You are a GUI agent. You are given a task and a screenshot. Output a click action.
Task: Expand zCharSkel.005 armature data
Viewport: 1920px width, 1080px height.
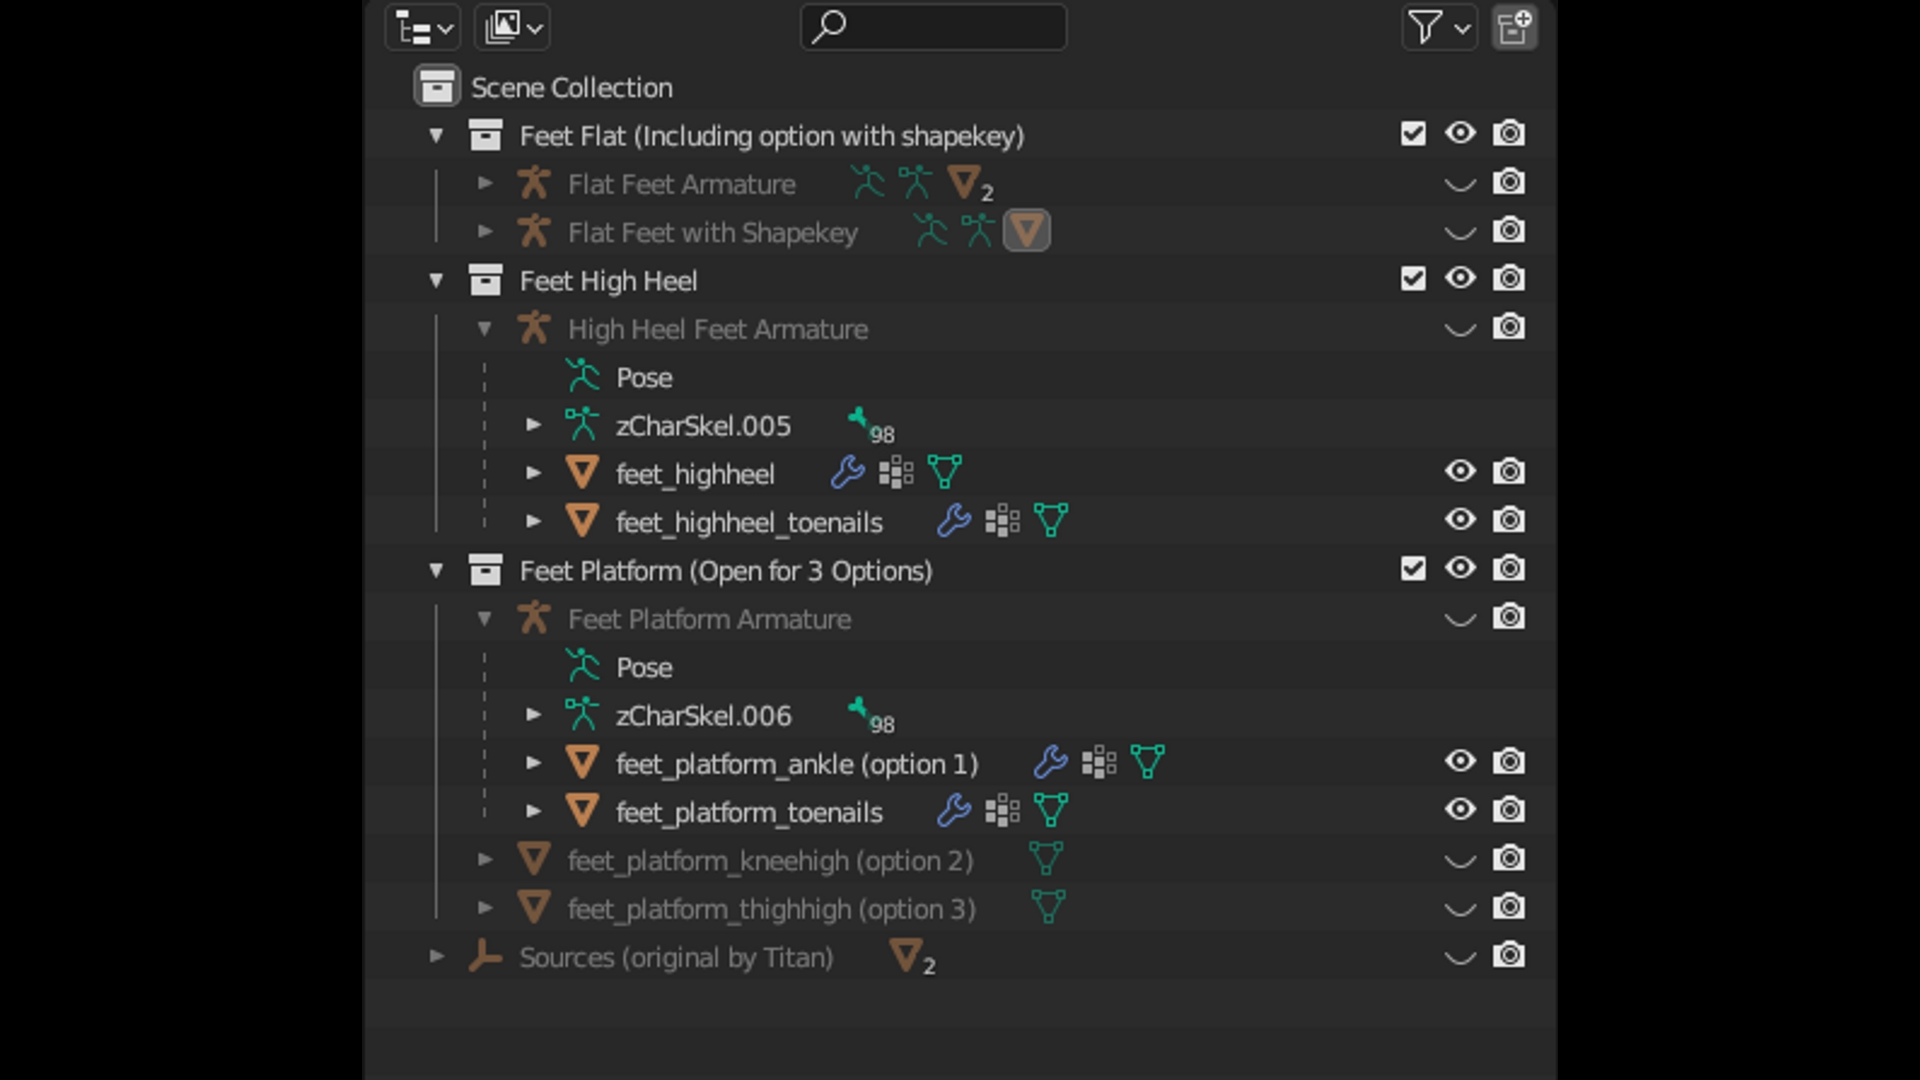(x=534, y=425)
